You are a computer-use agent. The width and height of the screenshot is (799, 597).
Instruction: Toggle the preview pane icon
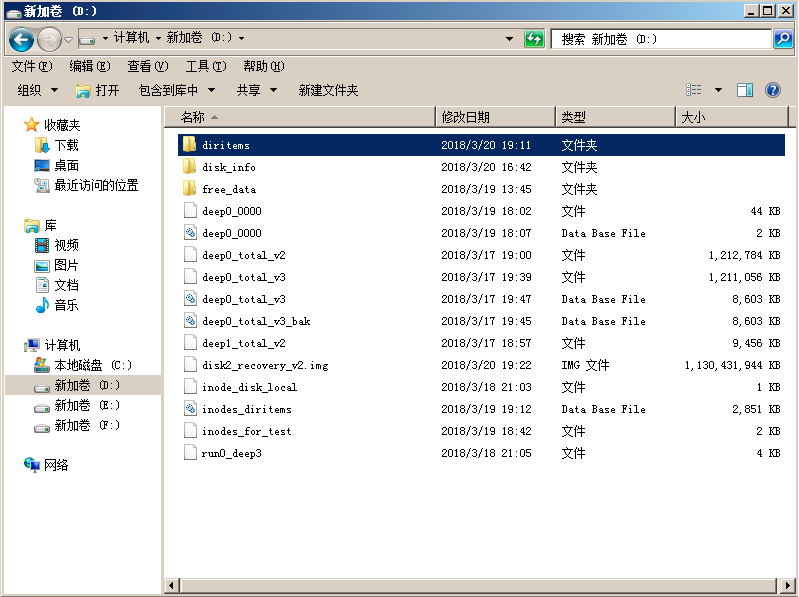(x=744, y=90)
